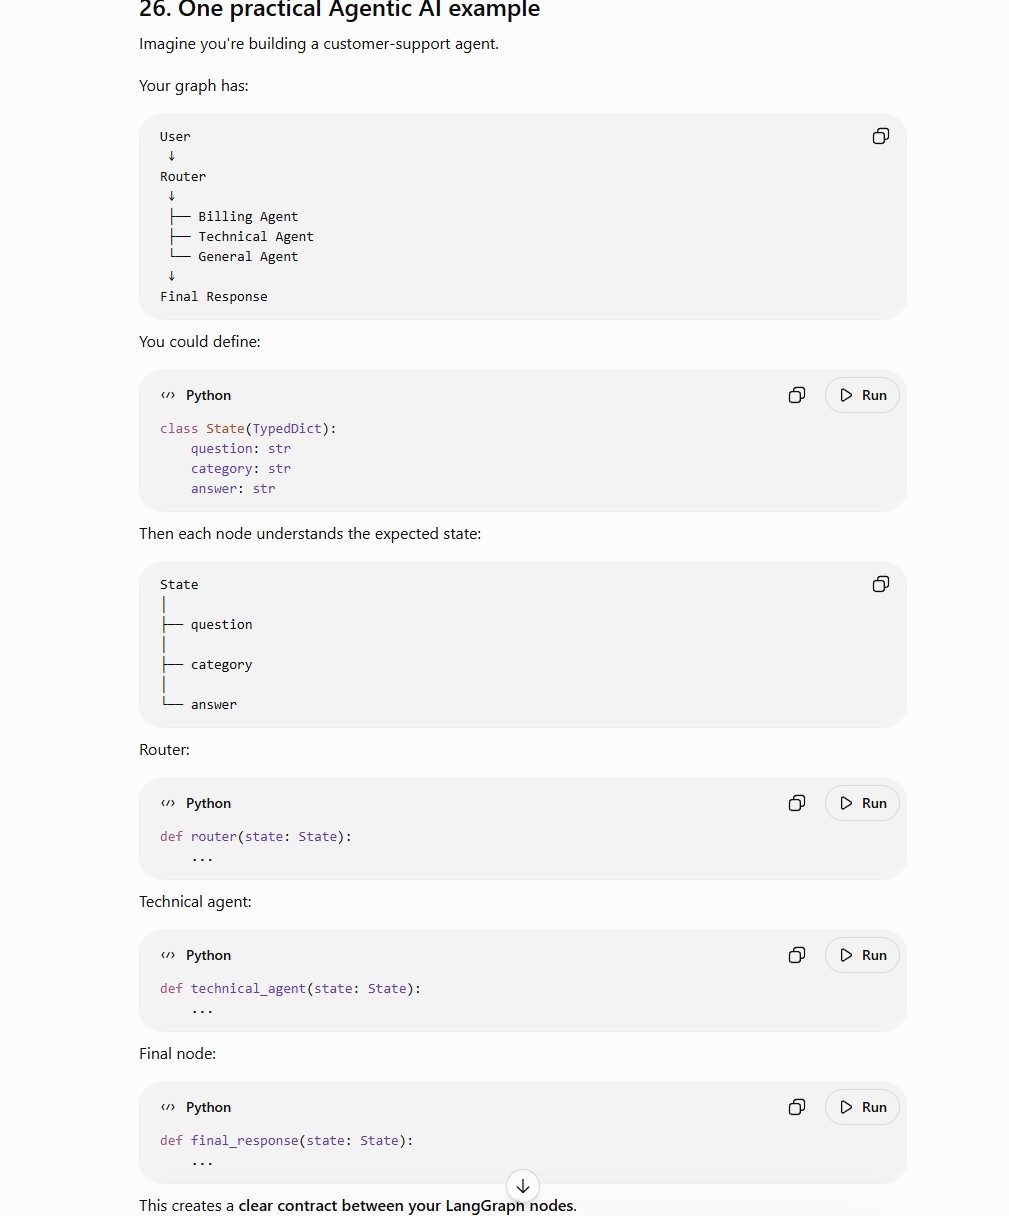1009x1216 pixels.
Task: Copy the final_response code block
Action: point(796,1107)
